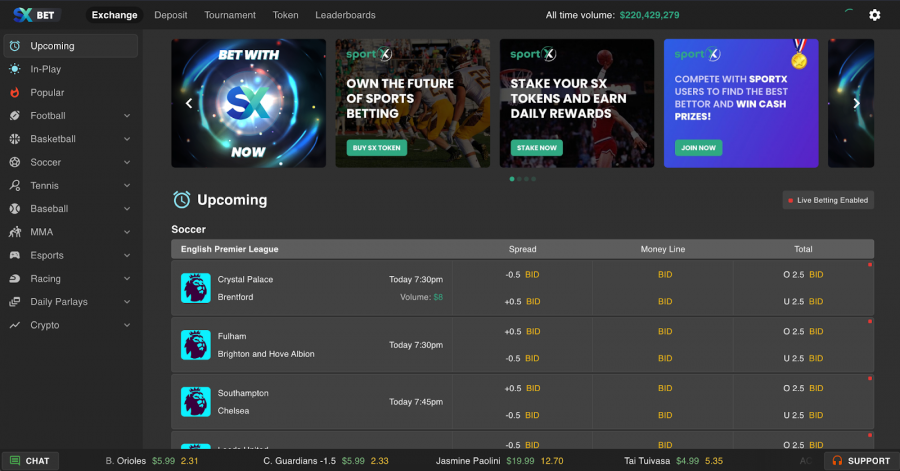Expand the Esports category
This screenshot has width=900, height=471.
tap(127, 255)
